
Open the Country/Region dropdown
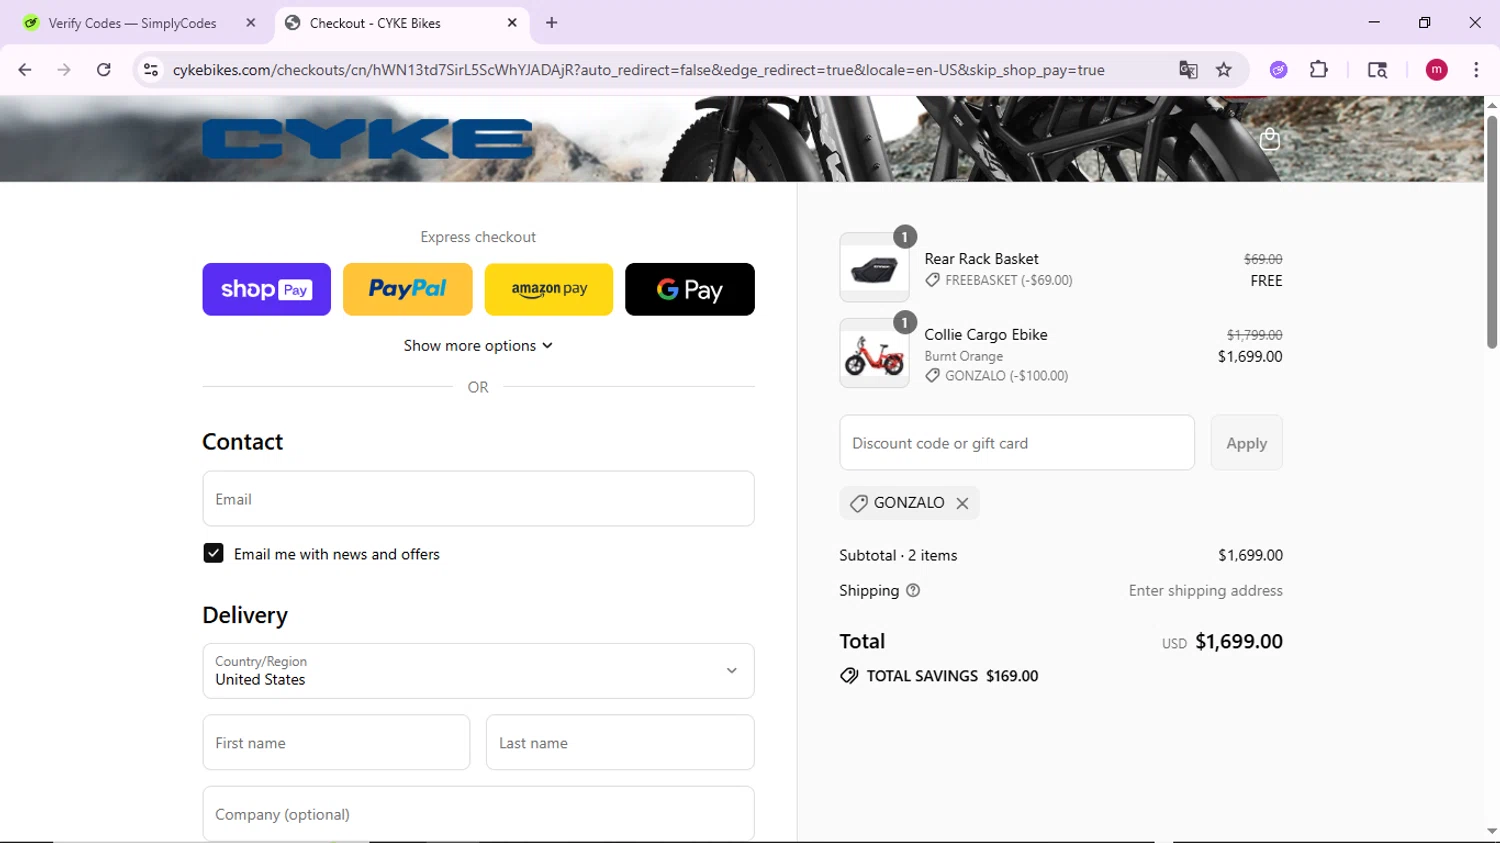tap(478, 671)
